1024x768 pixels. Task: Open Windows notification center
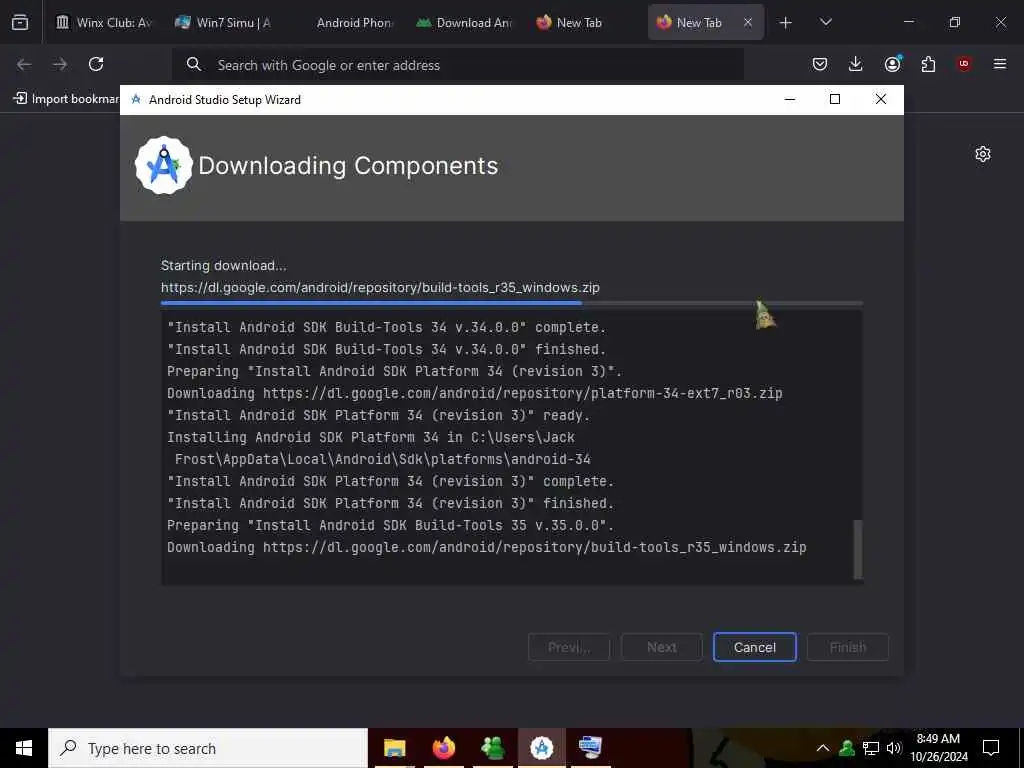(x=991, y=748)
